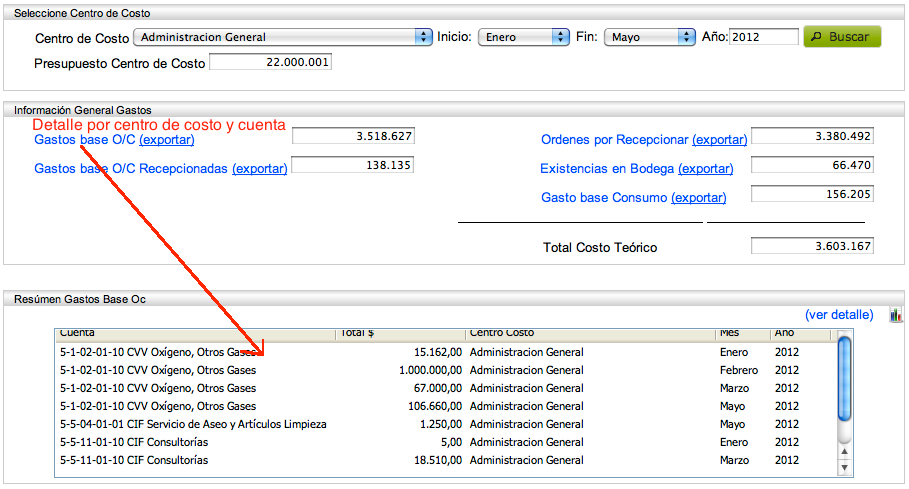Click the value field showing 3.380.492
Screen dimensions: 909x489
click(812, 136)
